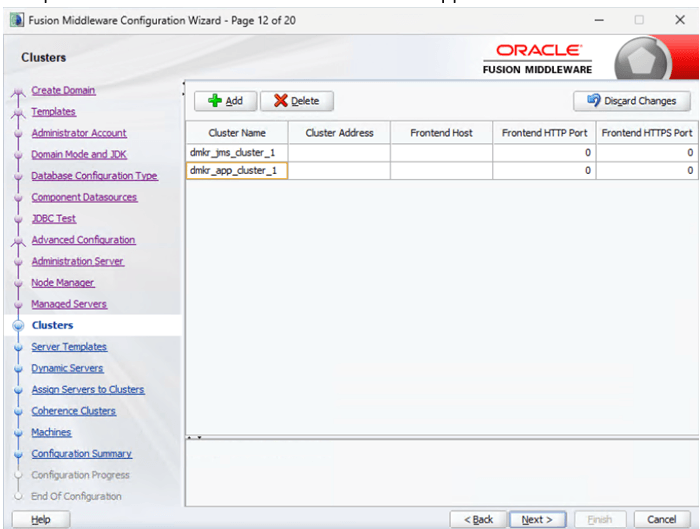Click the Cluster Name column header

pos(237,133)
